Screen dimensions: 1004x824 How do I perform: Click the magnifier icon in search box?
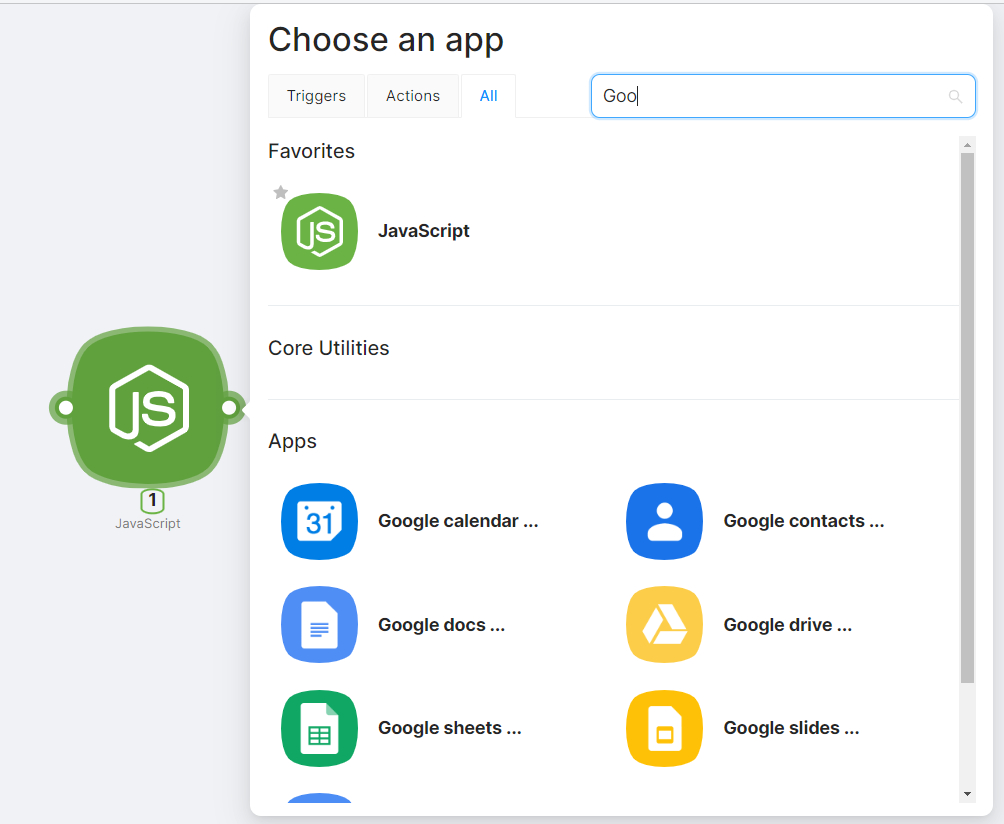pyautogui.click(x=955, y=96)
